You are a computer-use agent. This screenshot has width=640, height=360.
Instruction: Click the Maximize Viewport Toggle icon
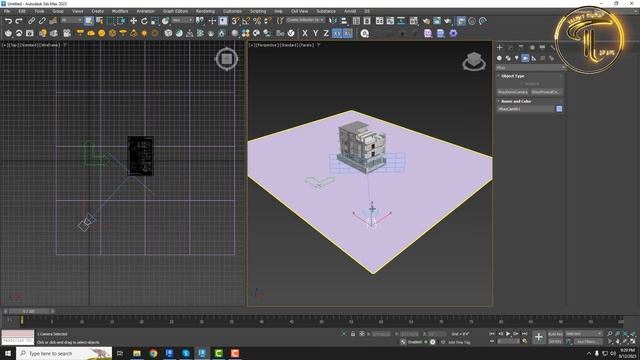tap(633, 341)
